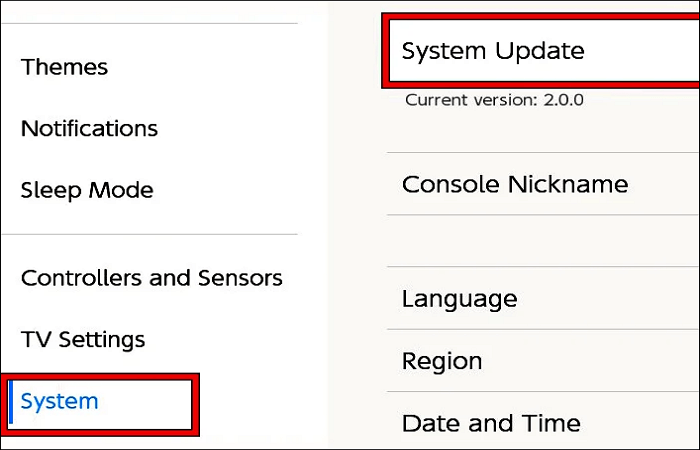700x450 pixels.
Task: Start System Update
Action: (493, 50)
